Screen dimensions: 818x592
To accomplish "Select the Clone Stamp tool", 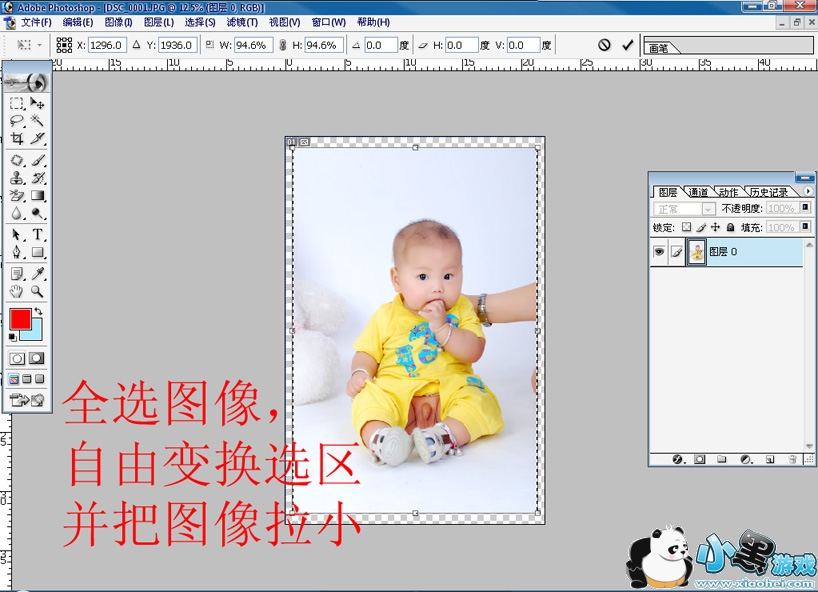I will [x=17, y=178].
